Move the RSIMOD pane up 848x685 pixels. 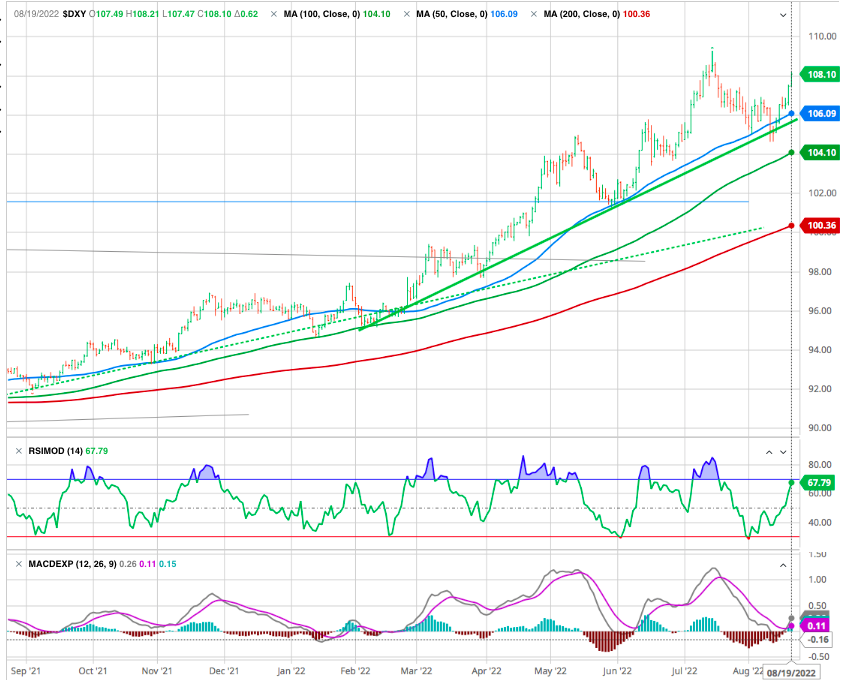point(769,452)
